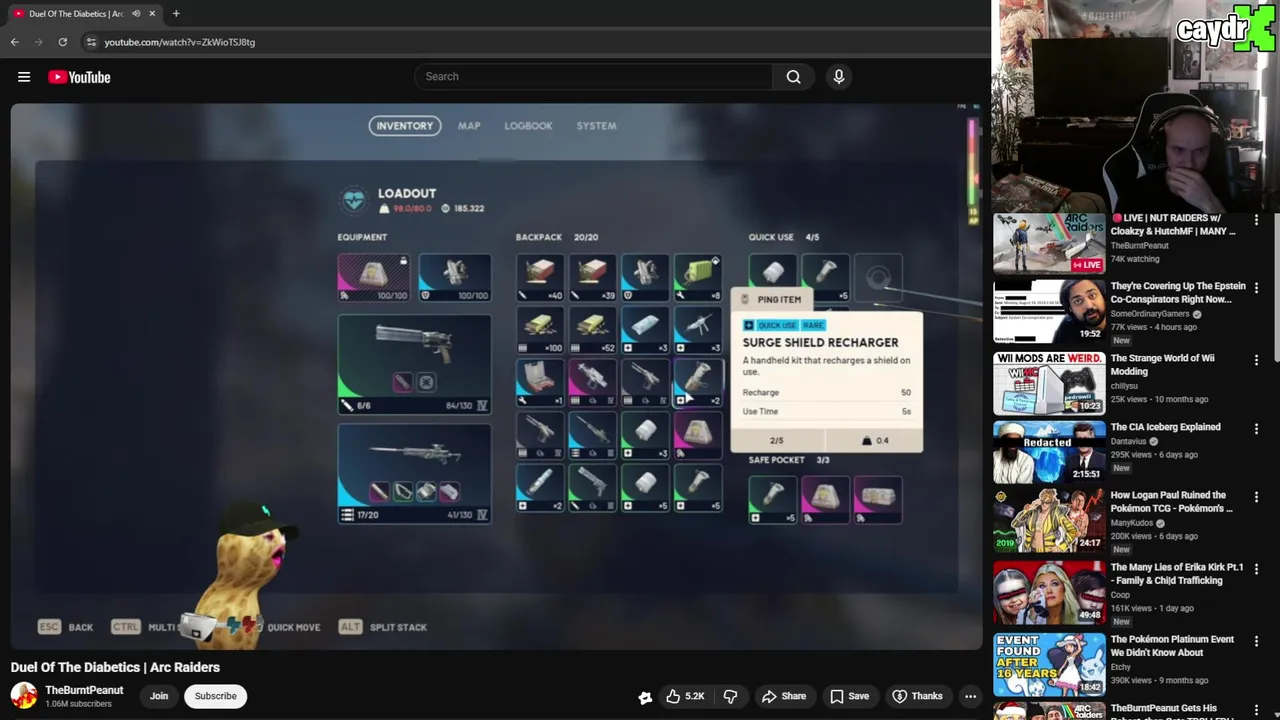Open menu for Pokémon Platinum Event video
Screen dimensions: 1280x720
pos(1256,640)
